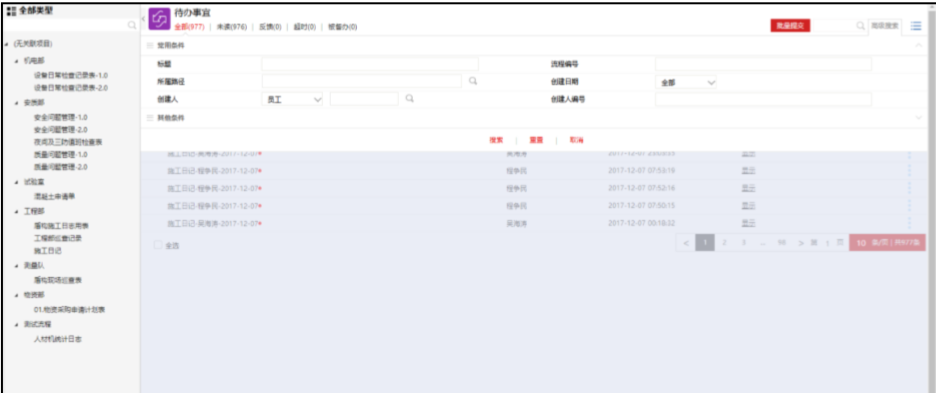Open the 员工 creator type dropdown

pyautogui.click(x=292, y=100)
